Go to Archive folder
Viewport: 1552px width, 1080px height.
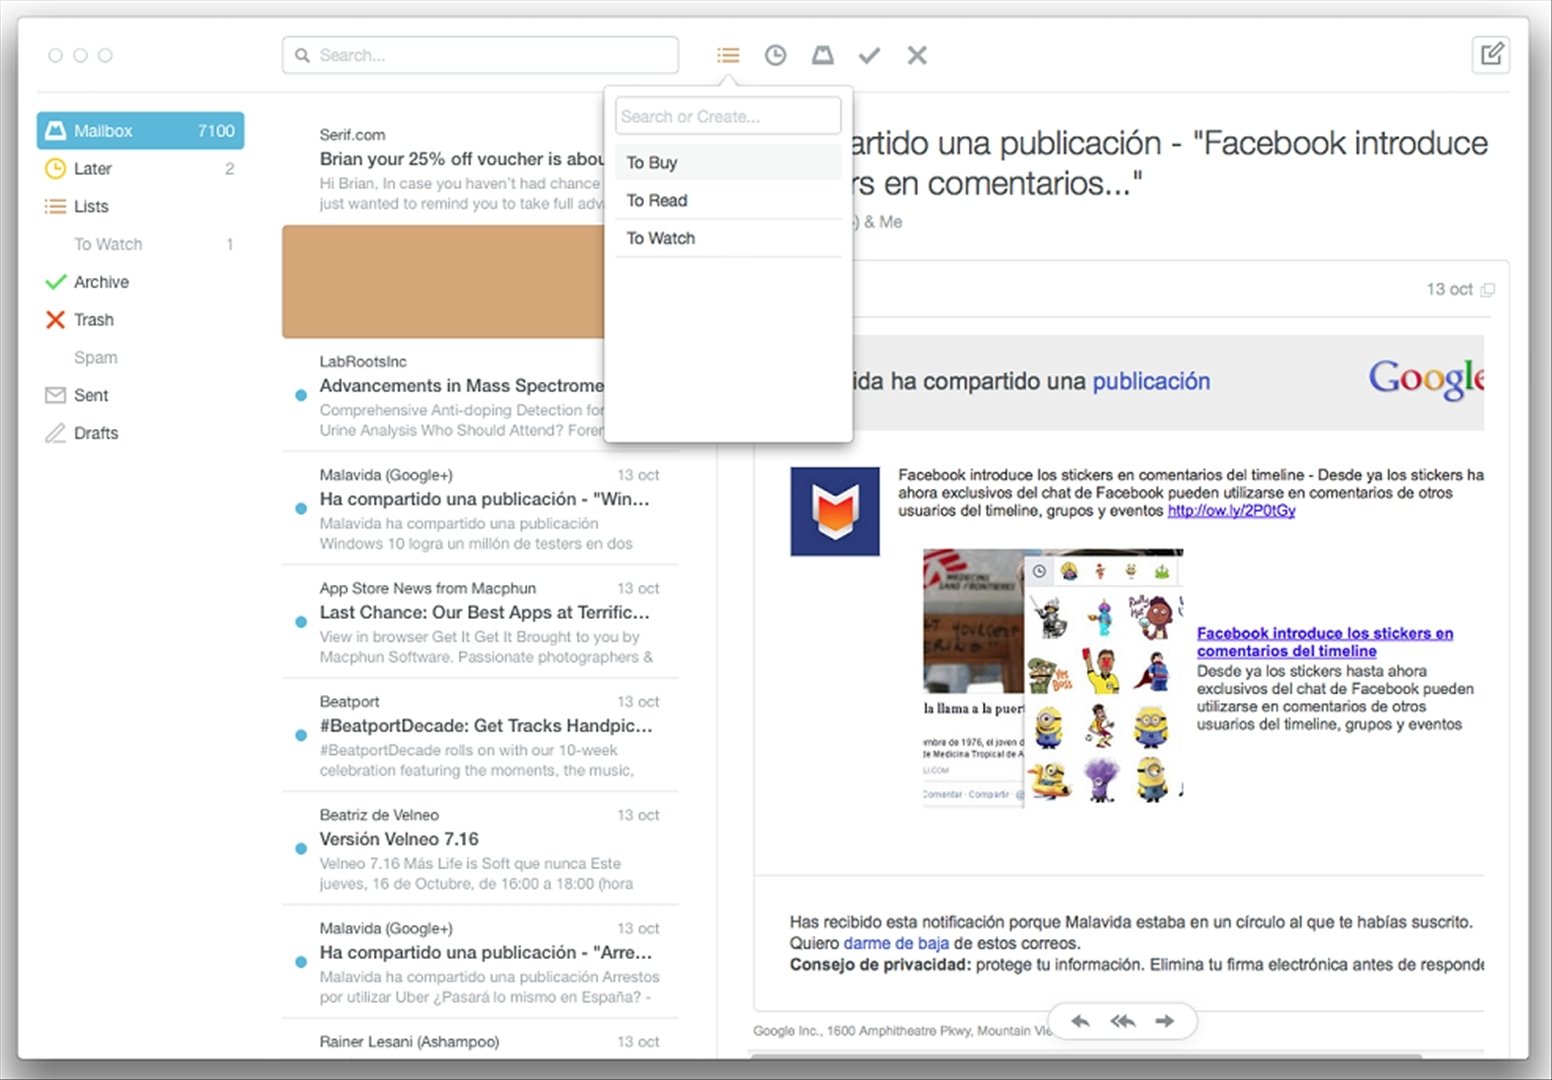pyautogui.click(x=140, y=282)
